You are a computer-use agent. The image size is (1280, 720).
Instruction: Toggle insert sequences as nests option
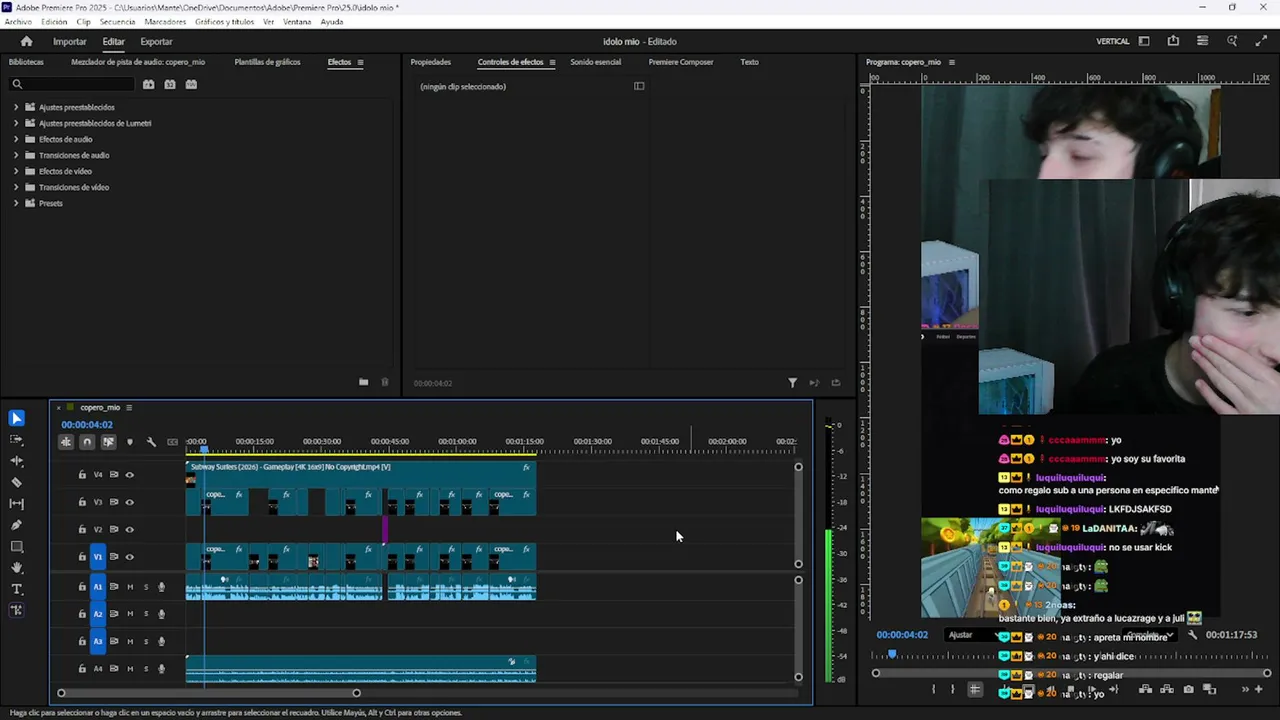66,442
